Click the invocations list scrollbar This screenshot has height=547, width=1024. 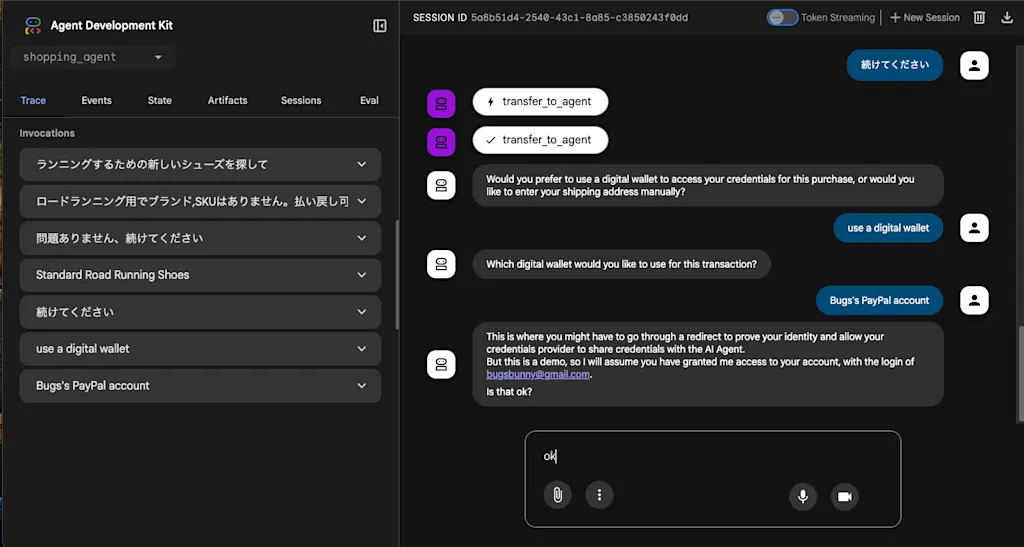point(396,275)
